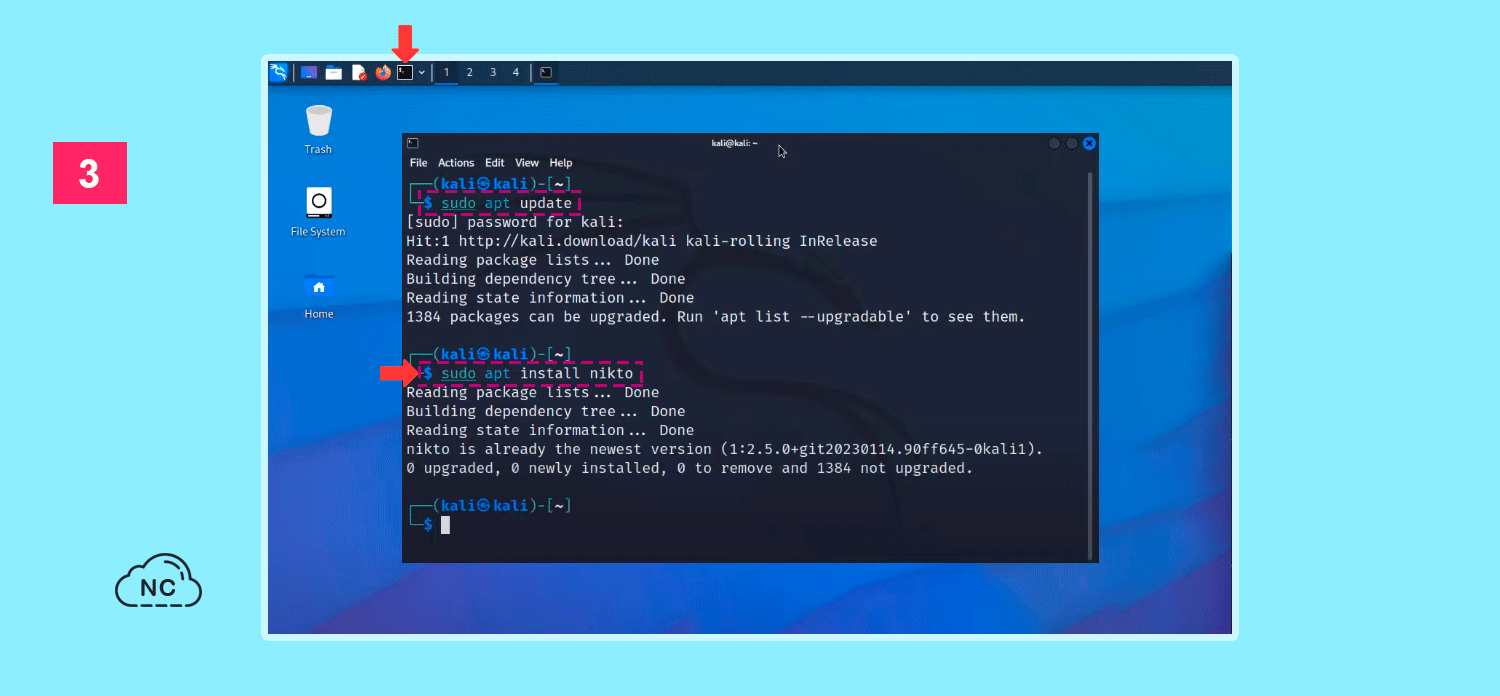
Task: Launch Firefox from the top panel
Action: tap(383, 72)
